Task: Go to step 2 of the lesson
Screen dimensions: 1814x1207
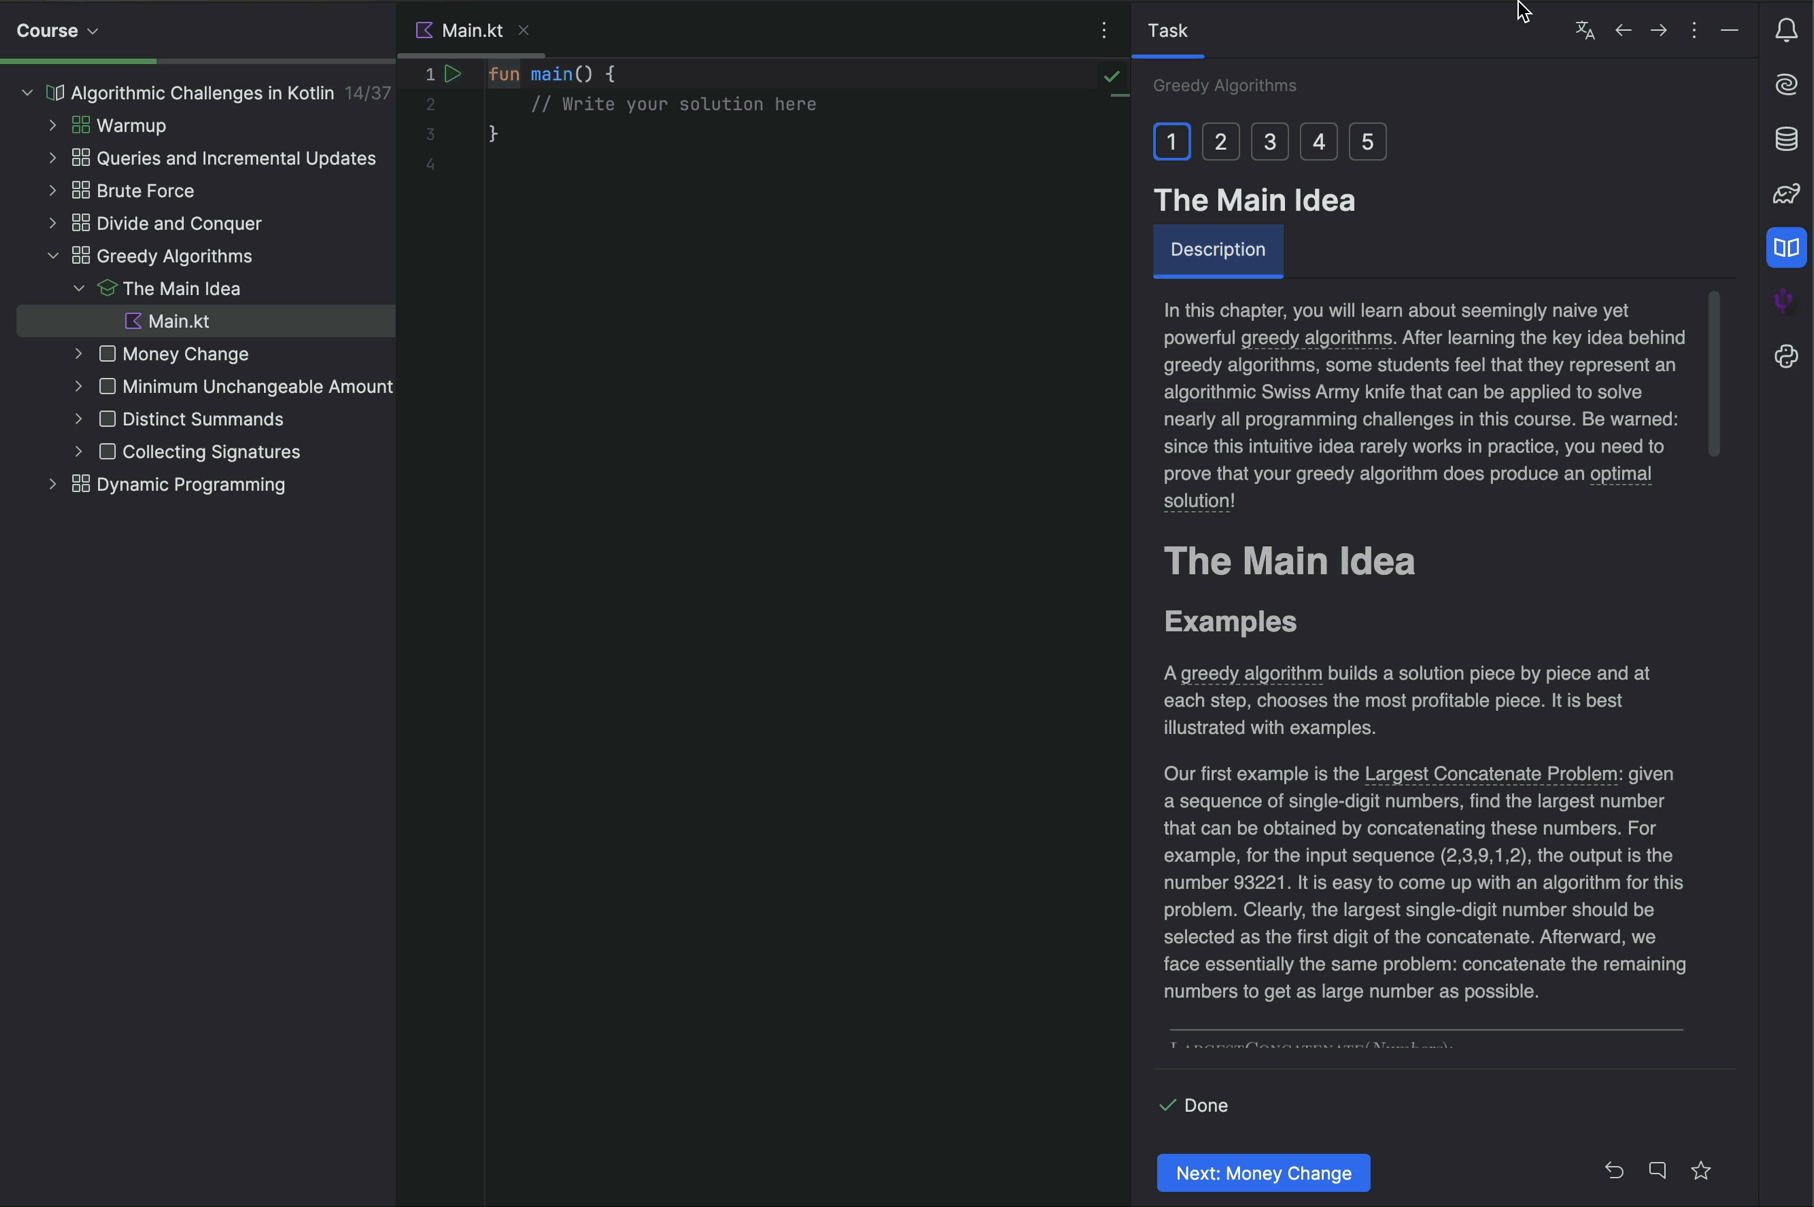Action: click(1220, 142)
